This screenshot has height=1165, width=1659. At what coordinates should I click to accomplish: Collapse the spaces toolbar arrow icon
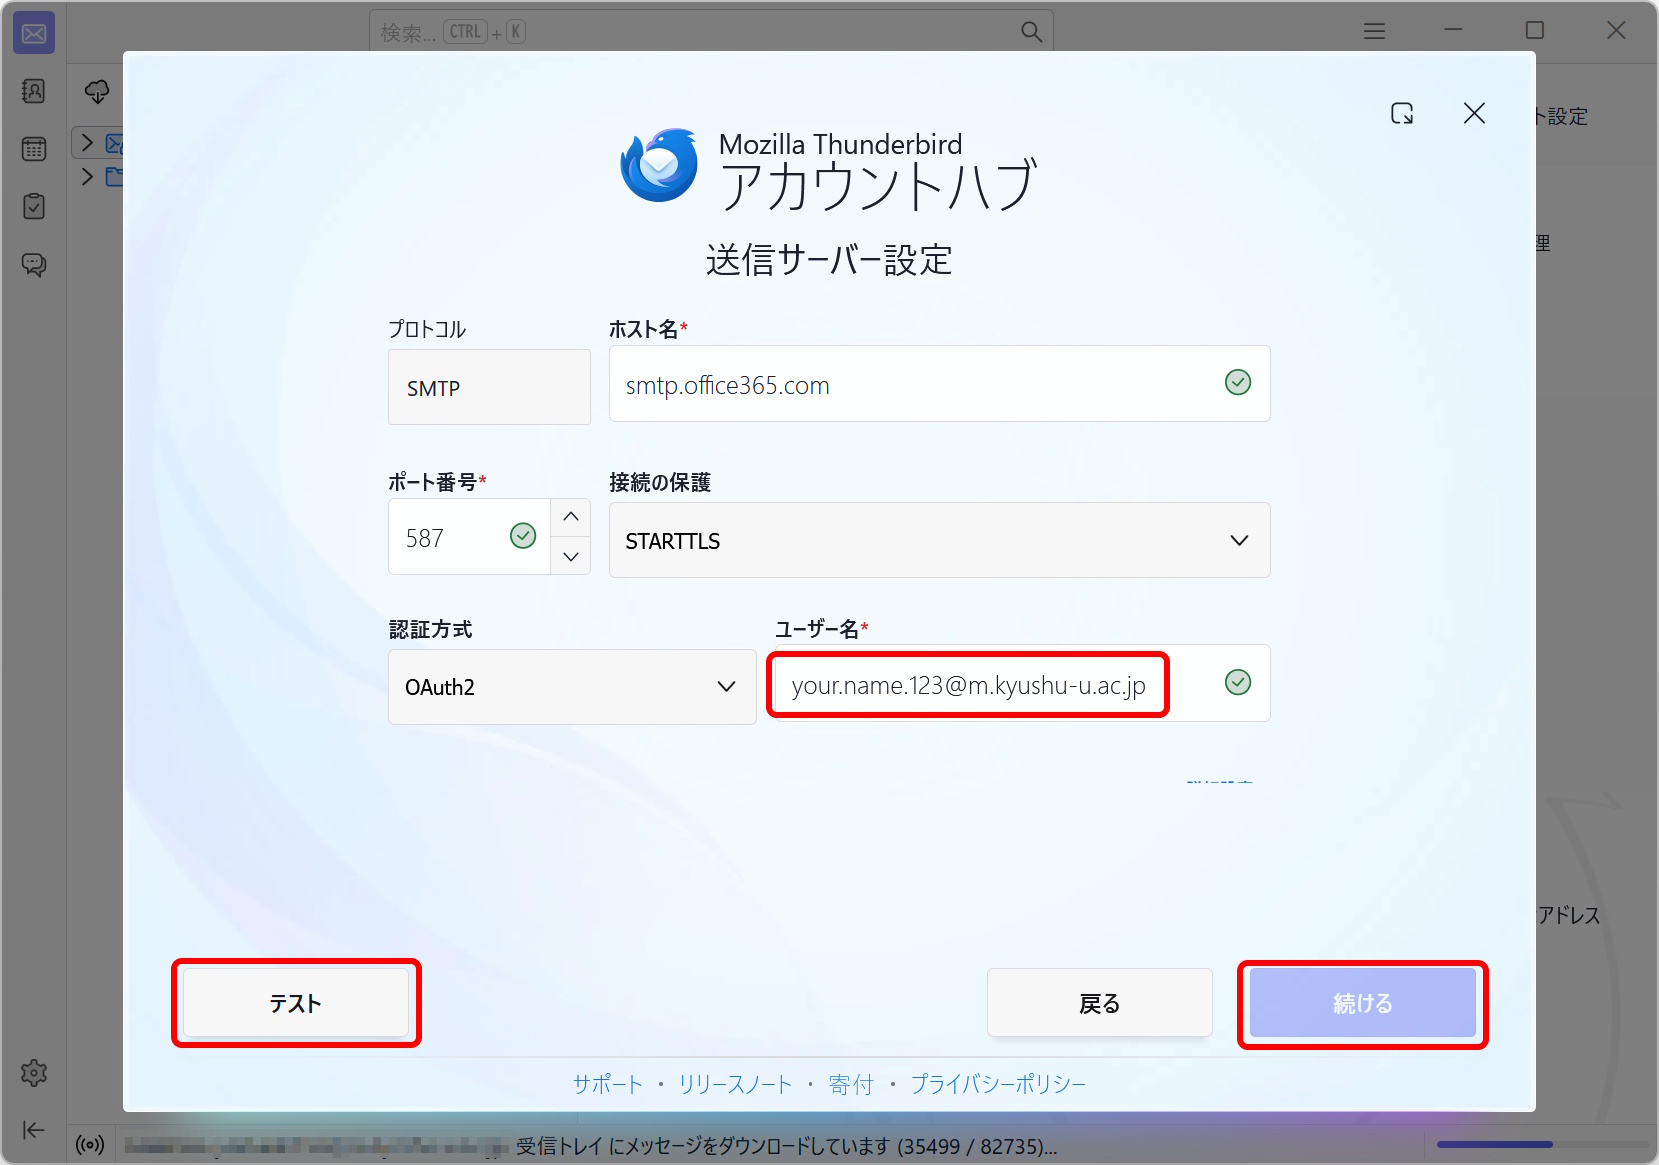[34, 1130]
